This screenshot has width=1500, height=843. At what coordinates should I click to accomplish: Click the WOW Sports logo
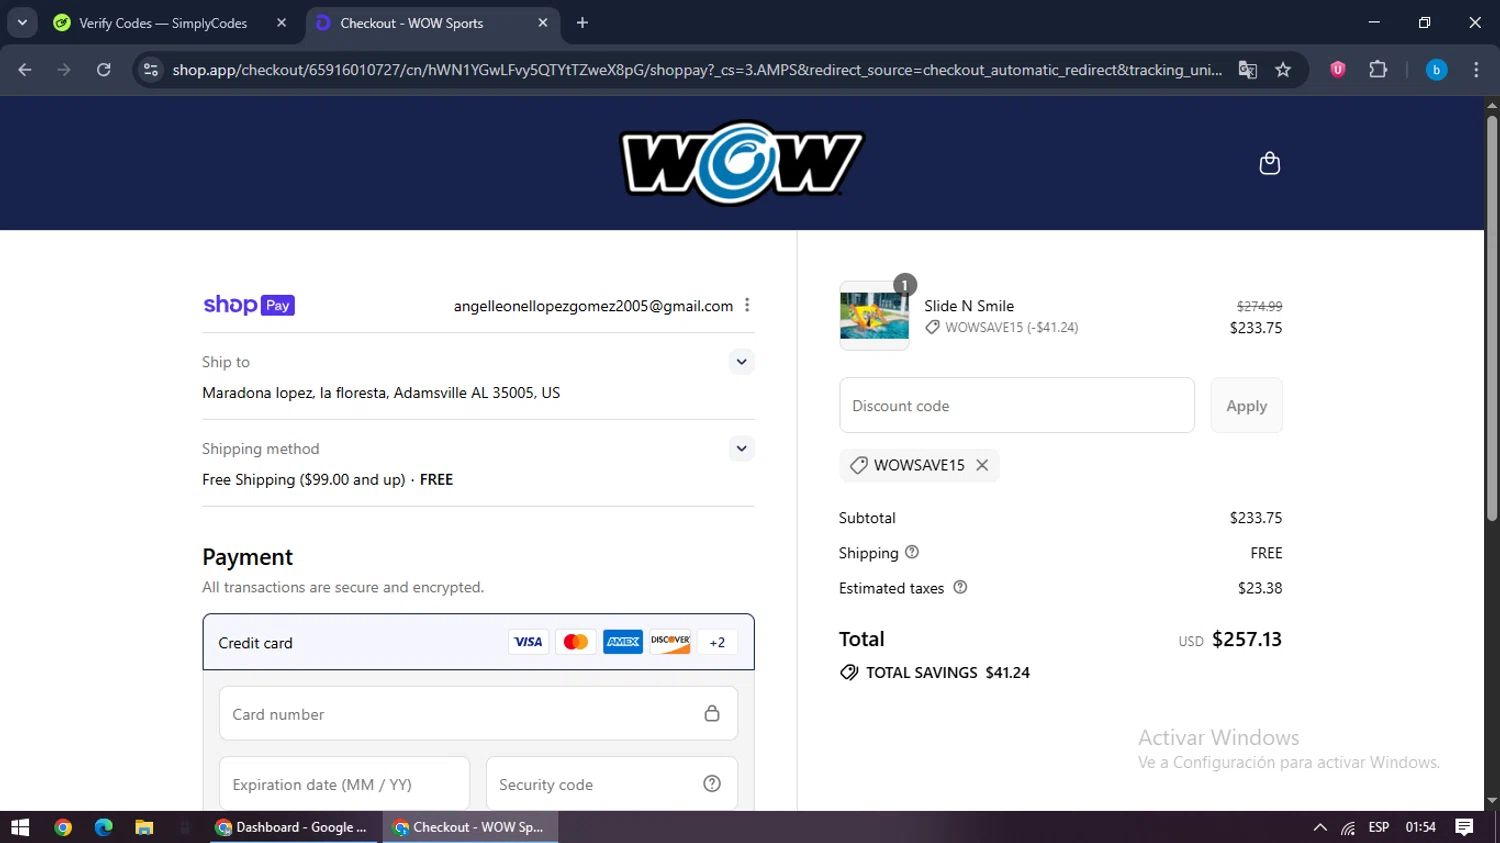pyautogui.click(x=742, y=163)
